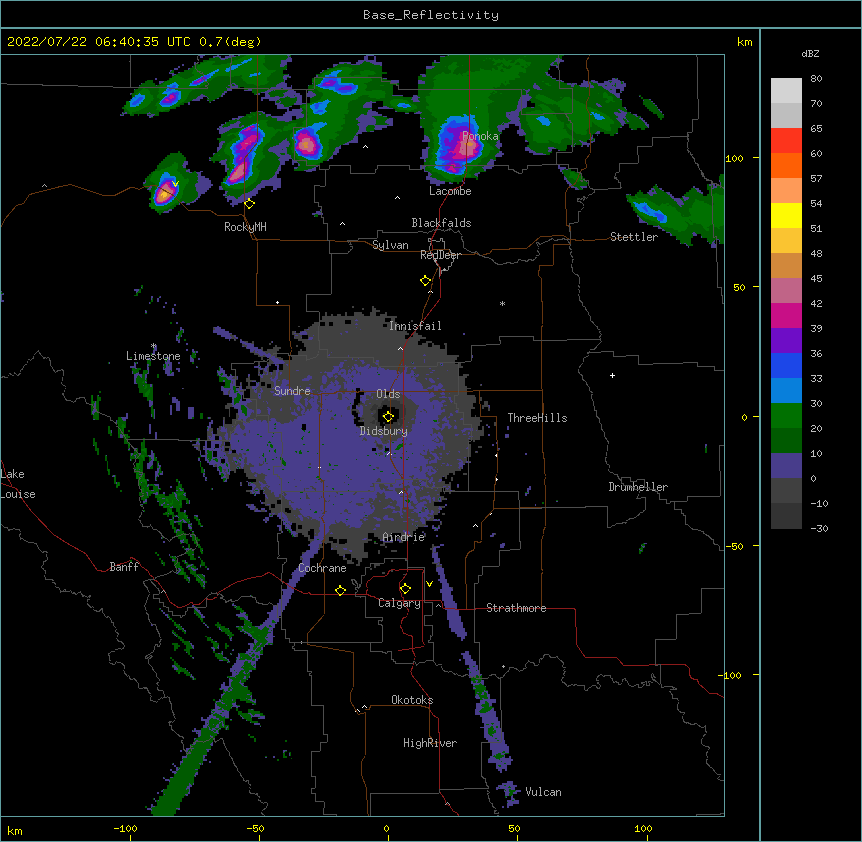Image resolution: width=862 pixels, height=842 pixels.
Task: Click the 80 value on dBZ scale
Action: tap(816, 79)
